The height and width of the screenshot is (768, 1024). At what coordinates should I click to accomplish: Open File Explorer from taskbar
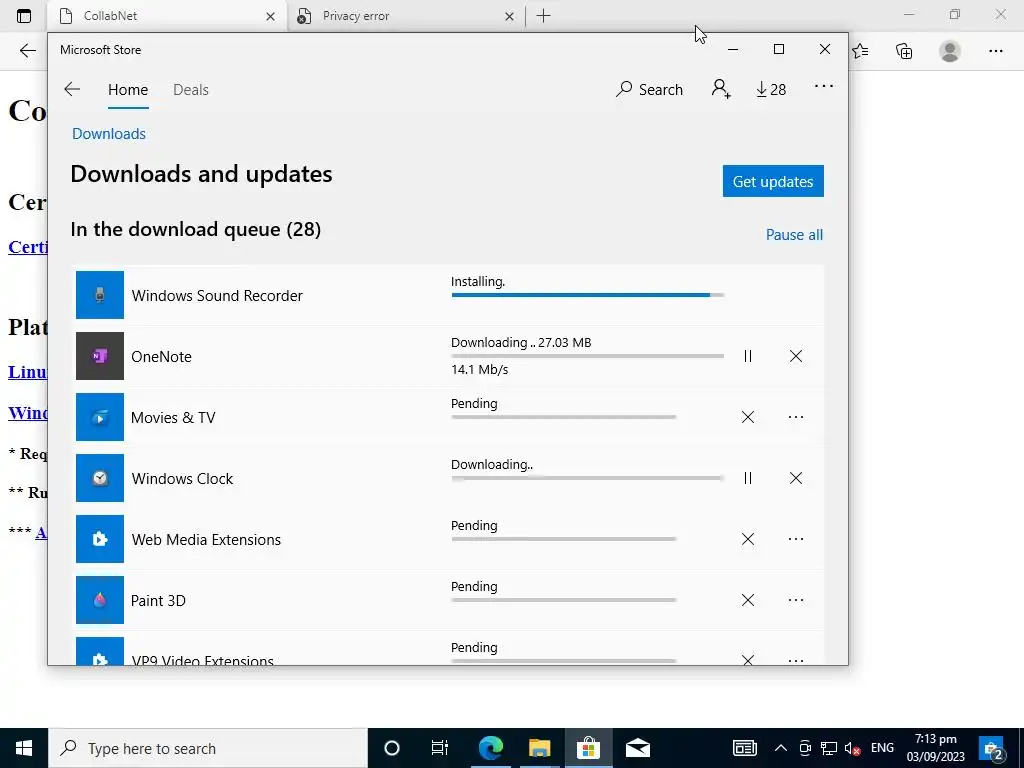point(539,748)
